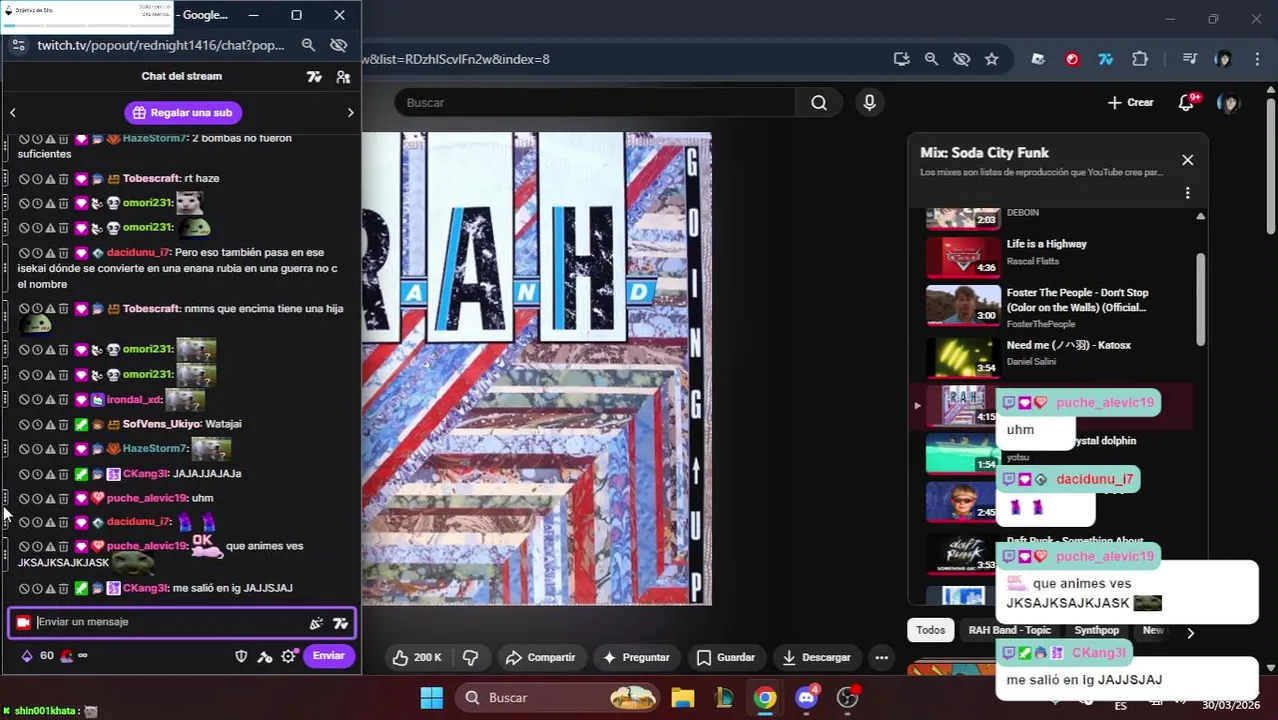
Task: Warn SofVens_Ukiyo on the Watajai message
Action: point(50,425)
